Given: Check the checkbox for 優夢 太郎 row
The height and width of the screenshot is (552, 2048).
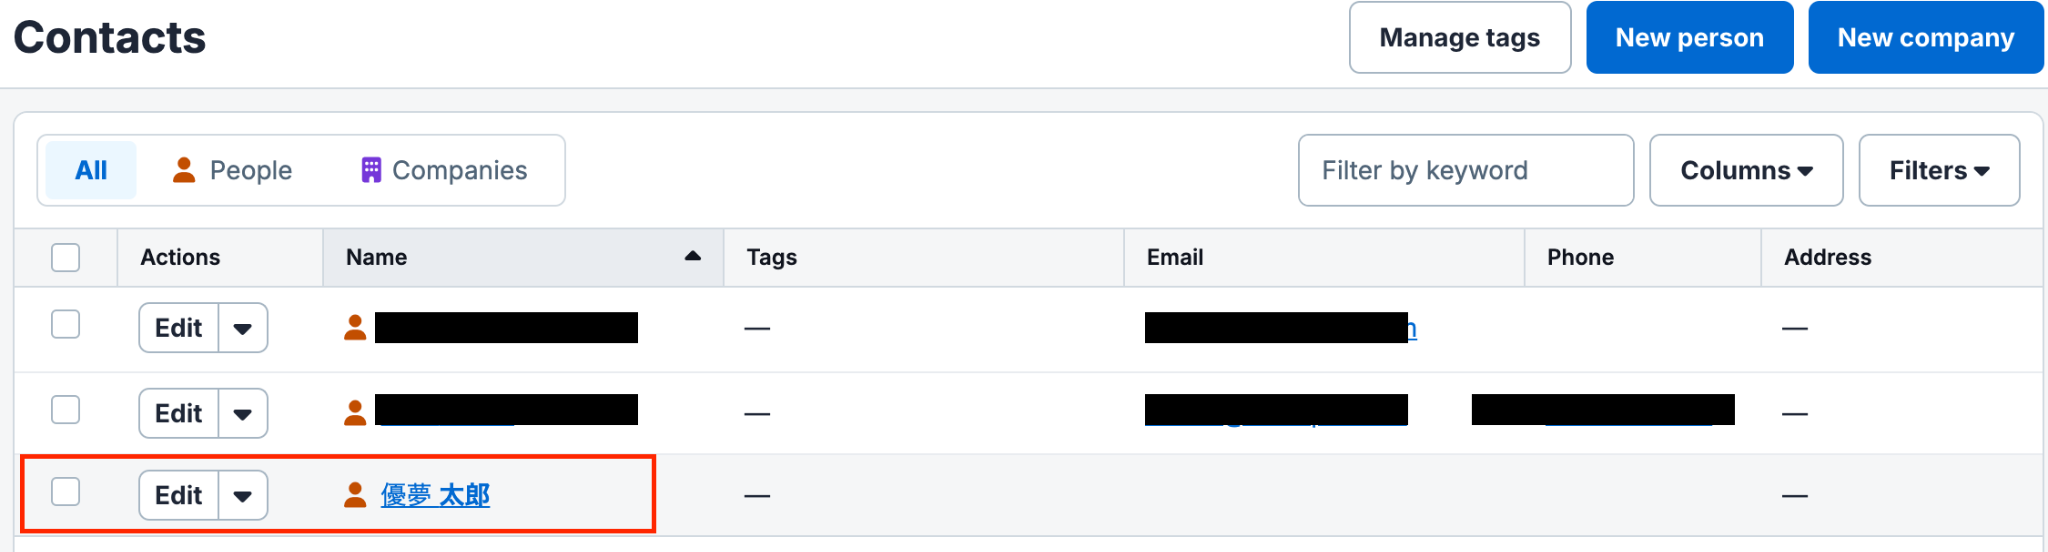Looking at the screenshot, I should click(x=66, y=492).
